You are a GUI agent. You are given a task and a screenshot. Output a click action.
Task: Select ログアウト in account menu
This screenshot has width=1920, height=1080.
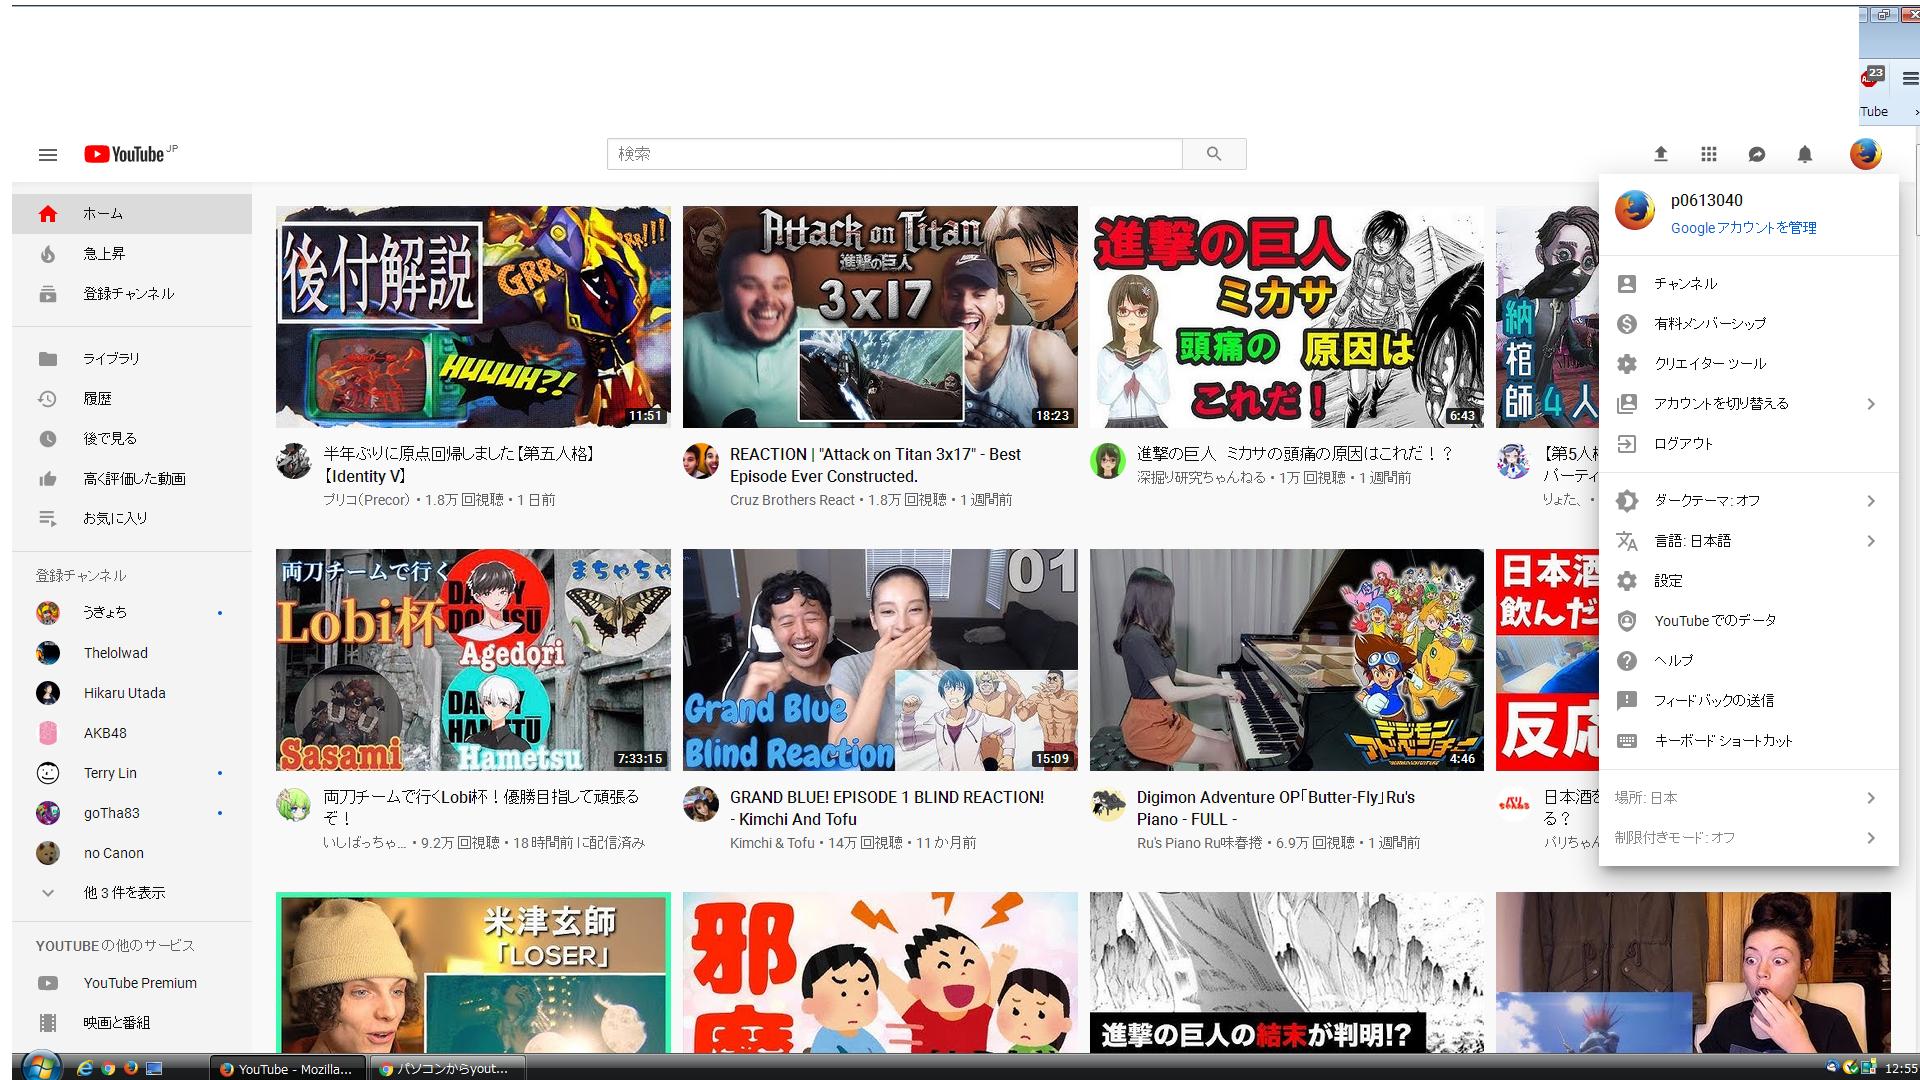click(x=1748, y=444)
